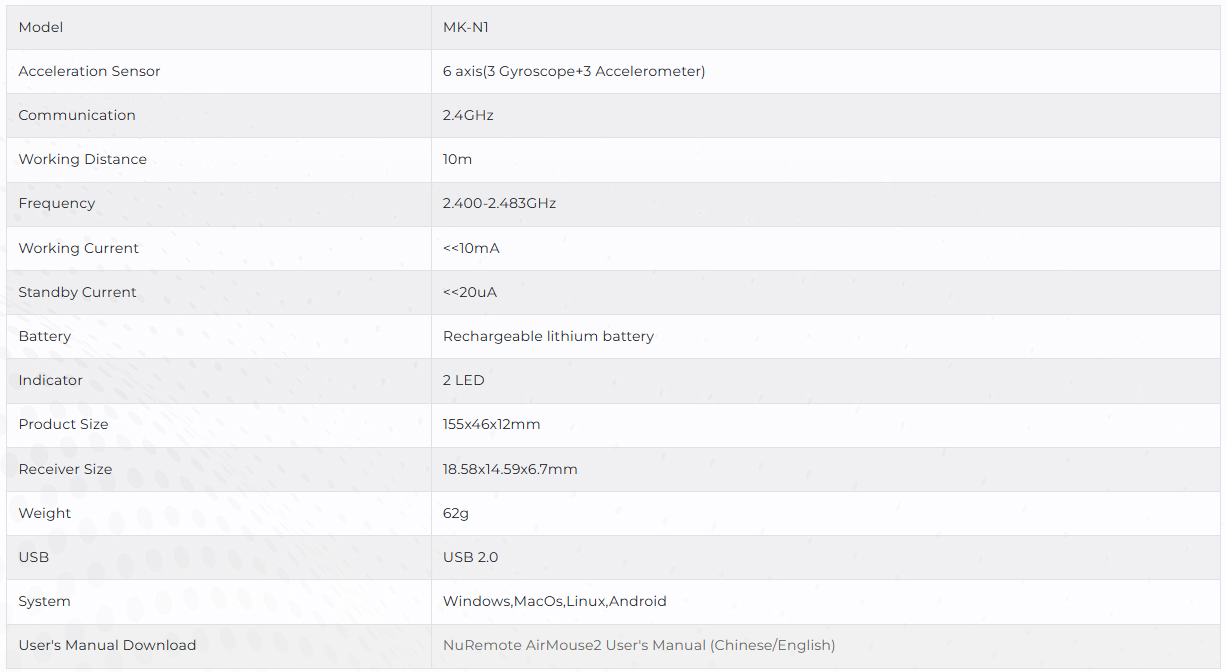
Task: Click the MK-N1 model value
Action: coord(465,27)
